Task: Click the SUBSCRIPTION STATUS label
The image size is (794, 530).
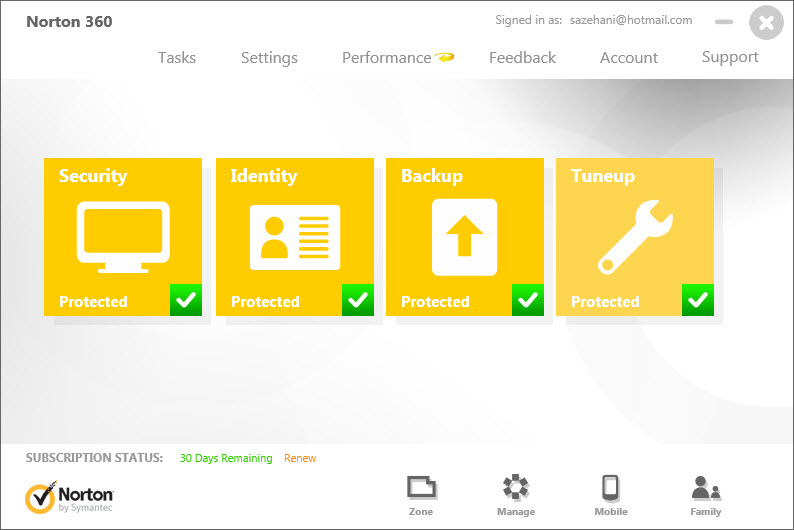Action: click(95, 458)
